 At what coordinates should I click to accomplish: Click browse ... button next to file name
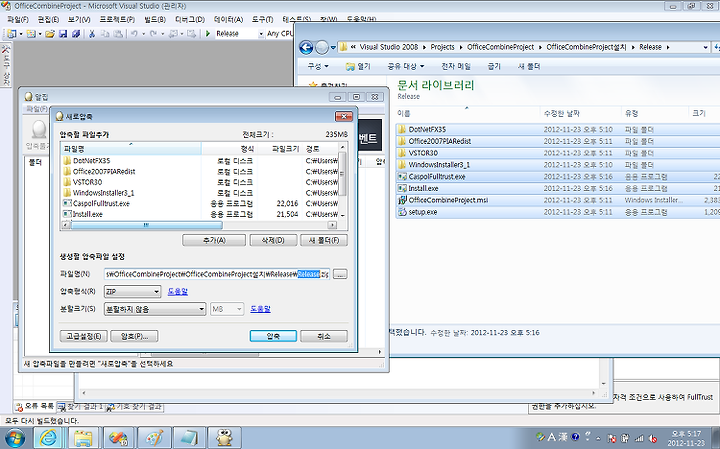click(340, 274)
